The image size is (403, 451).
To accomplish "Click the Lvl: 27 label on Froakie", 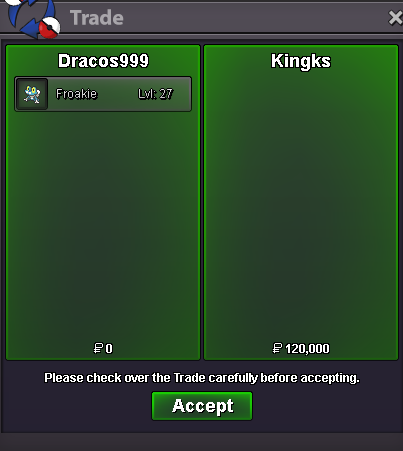I will click(155, 94).
